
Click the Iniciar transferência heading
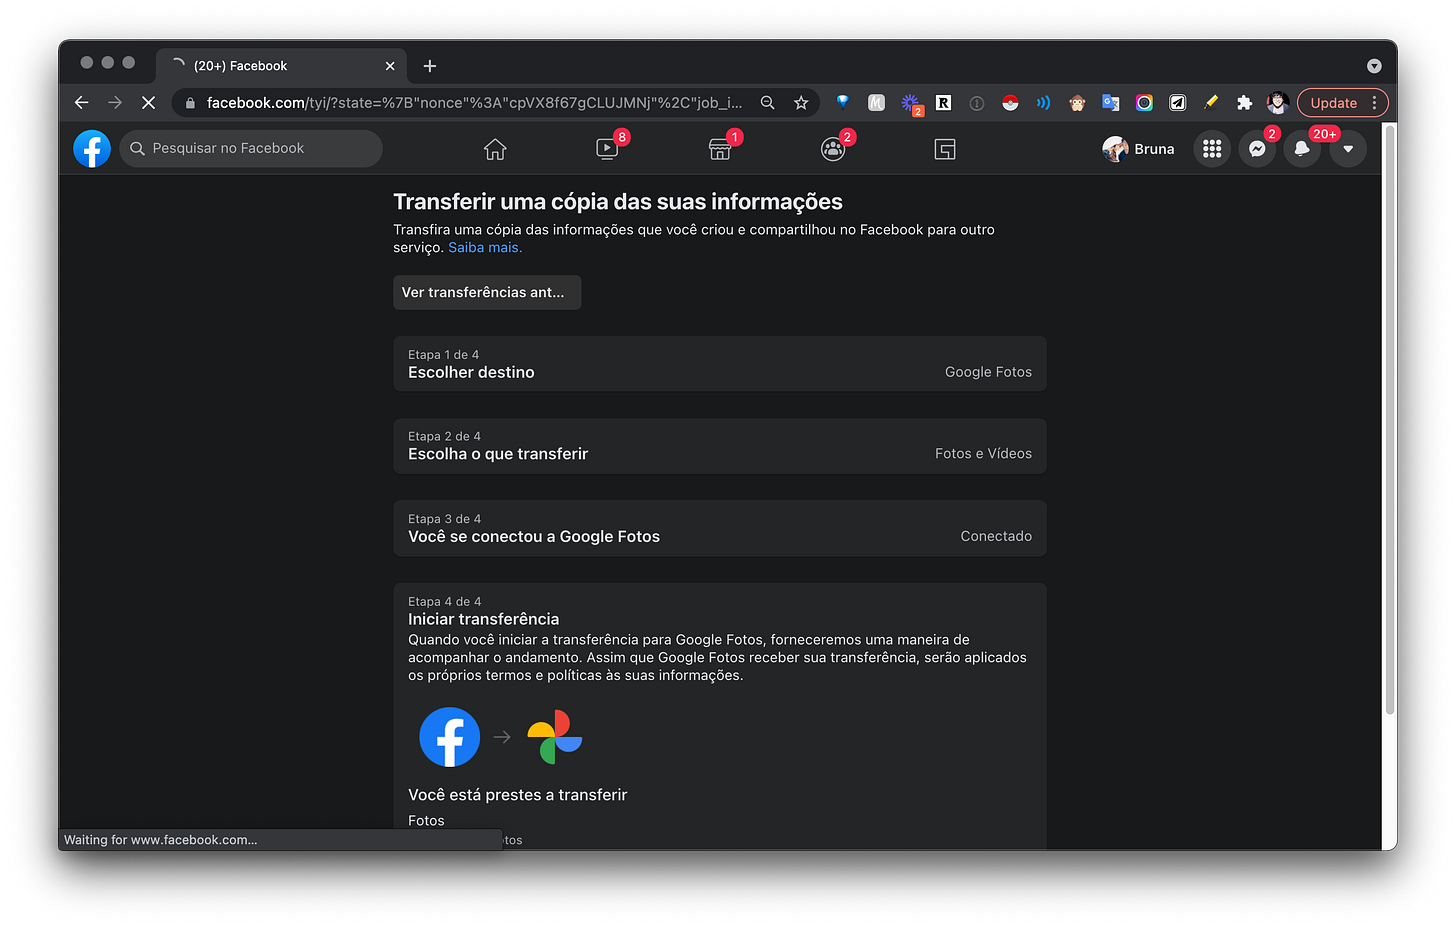coord(483,619)
